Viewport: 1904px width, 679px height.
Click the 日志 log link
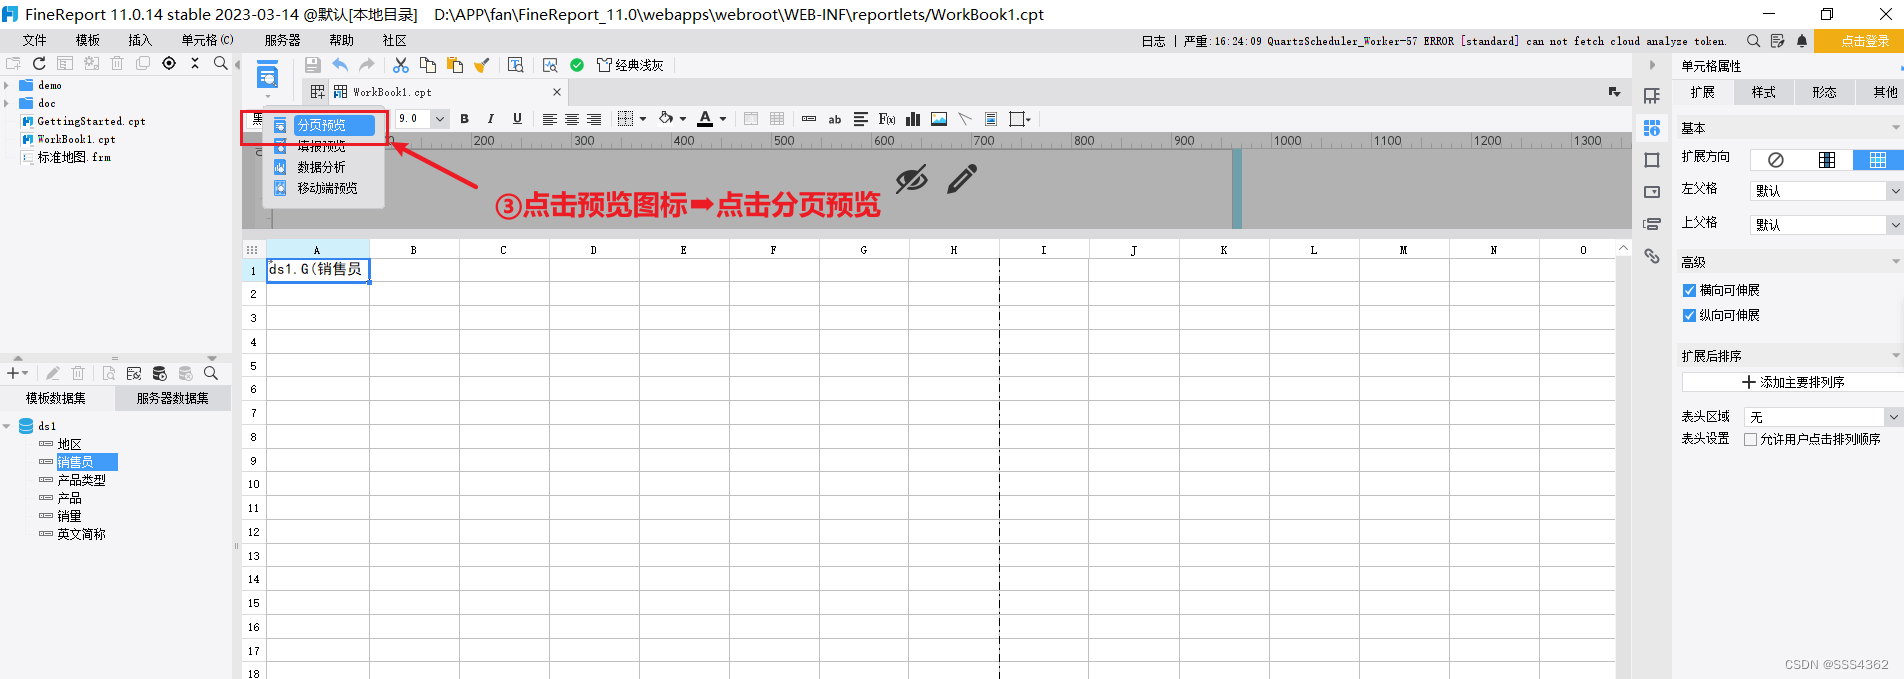point(1154,41)
